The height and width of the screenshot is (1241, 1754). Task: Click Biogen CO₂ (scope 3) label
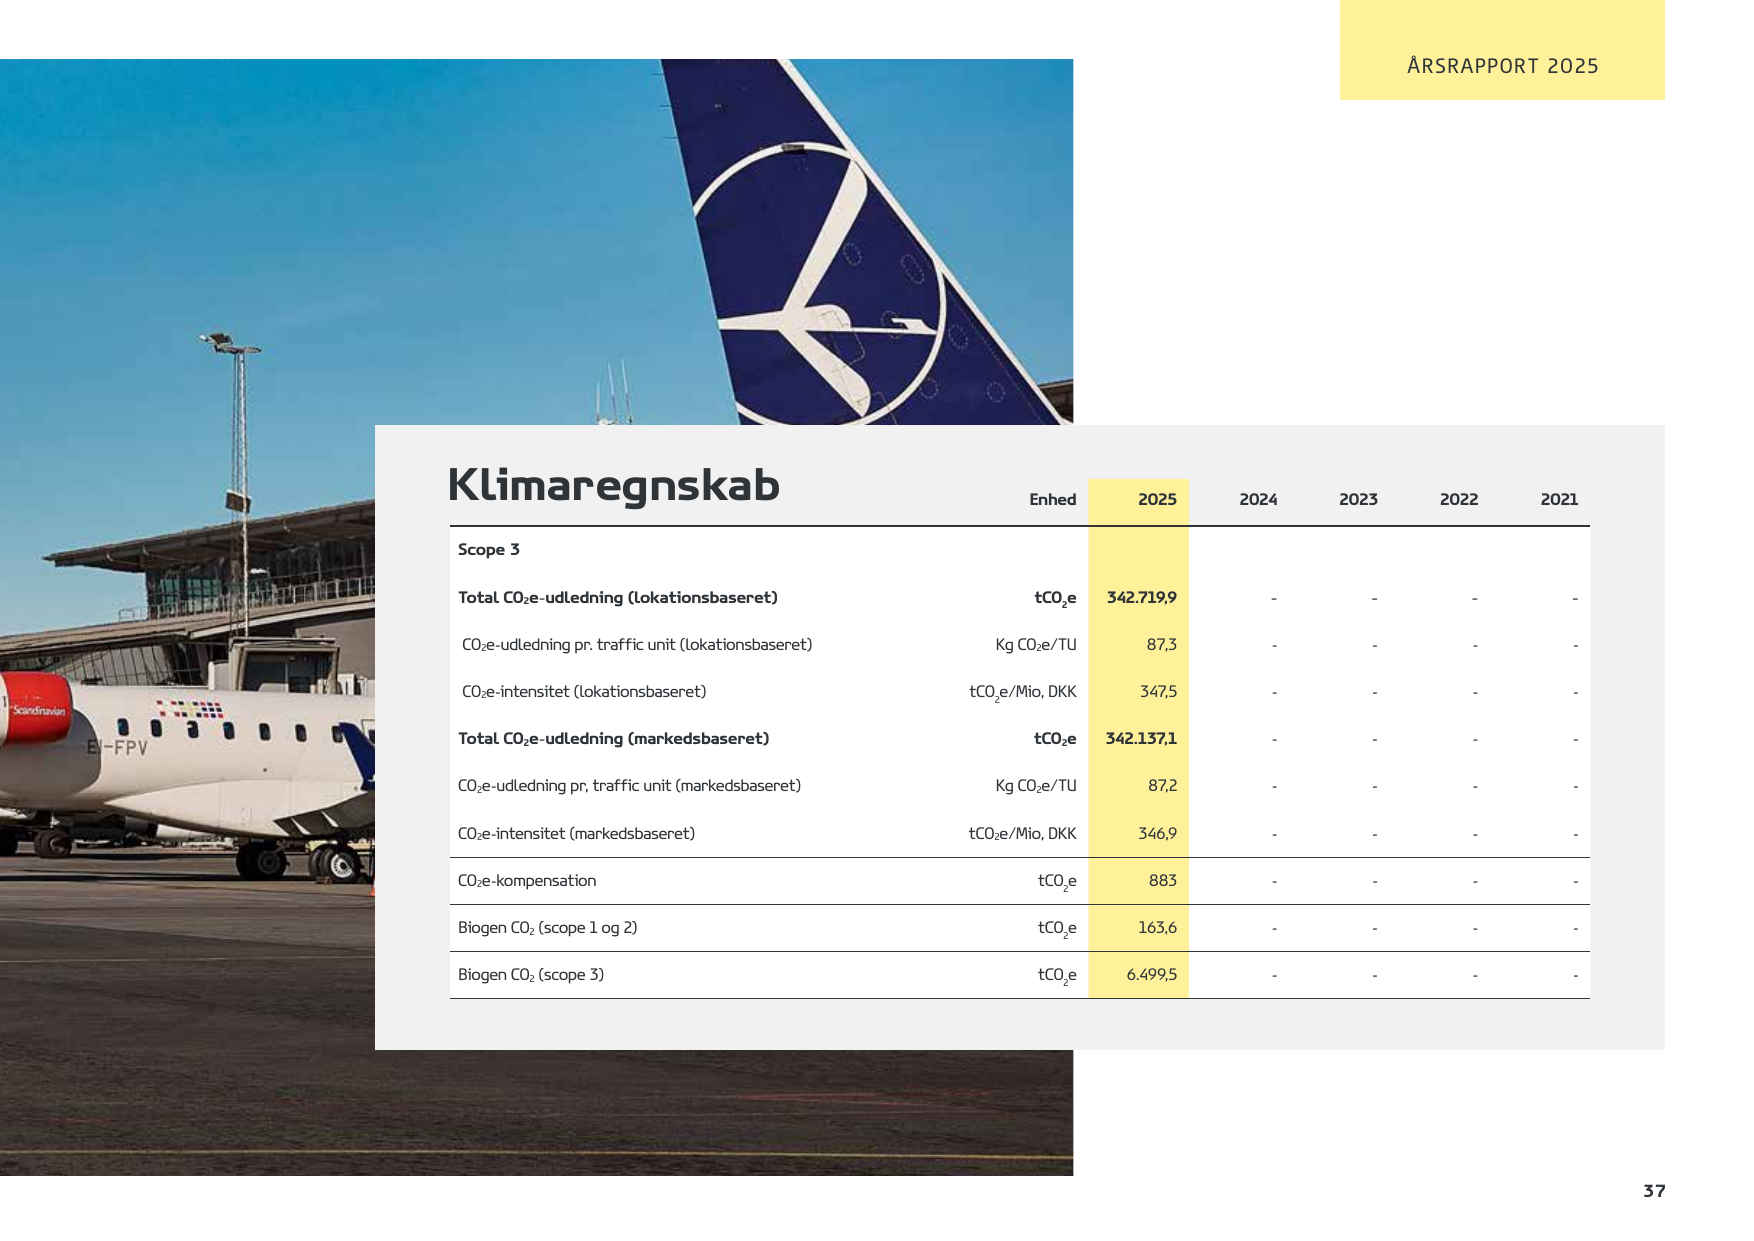pos(531,975)
